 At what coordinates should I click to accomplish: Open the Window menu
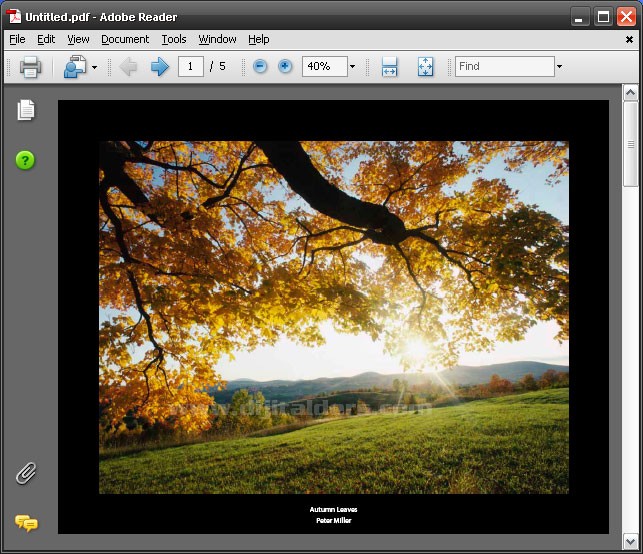click(217, 39)
